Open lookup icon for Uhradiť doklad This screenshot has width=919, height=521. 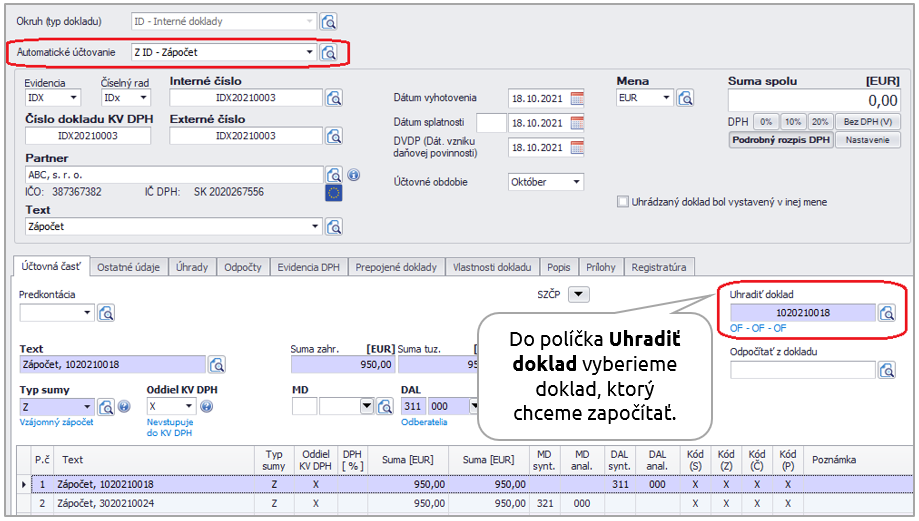886,313
